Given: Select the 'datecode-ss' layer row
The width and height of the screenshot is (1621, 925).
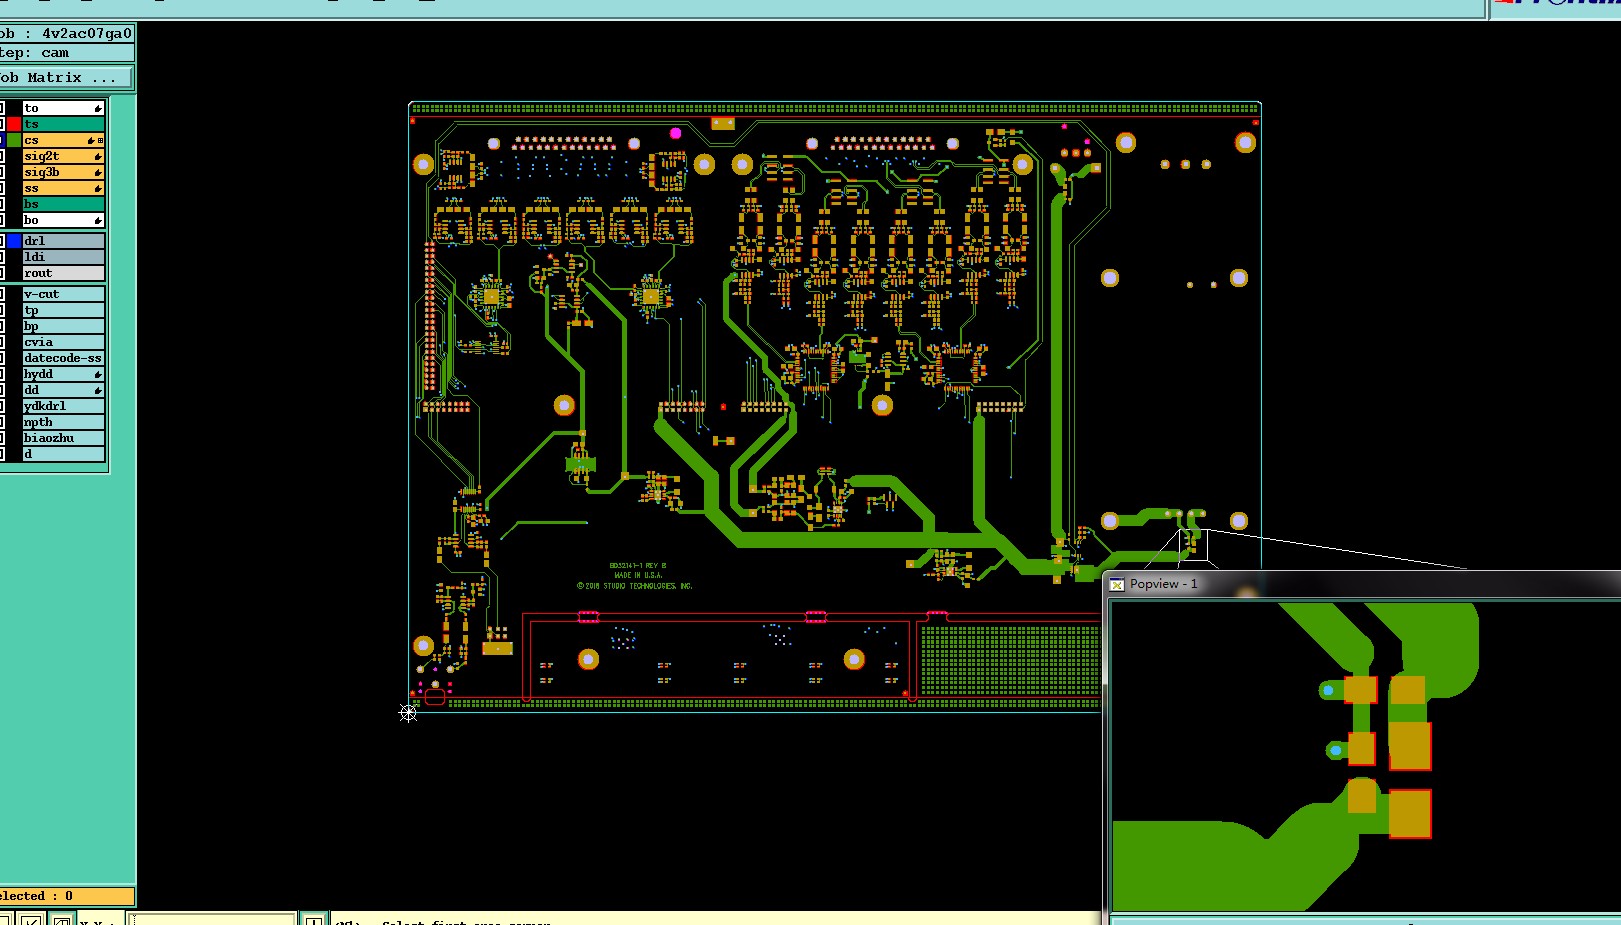Looking at the screenshot, I should click(63, 358).
